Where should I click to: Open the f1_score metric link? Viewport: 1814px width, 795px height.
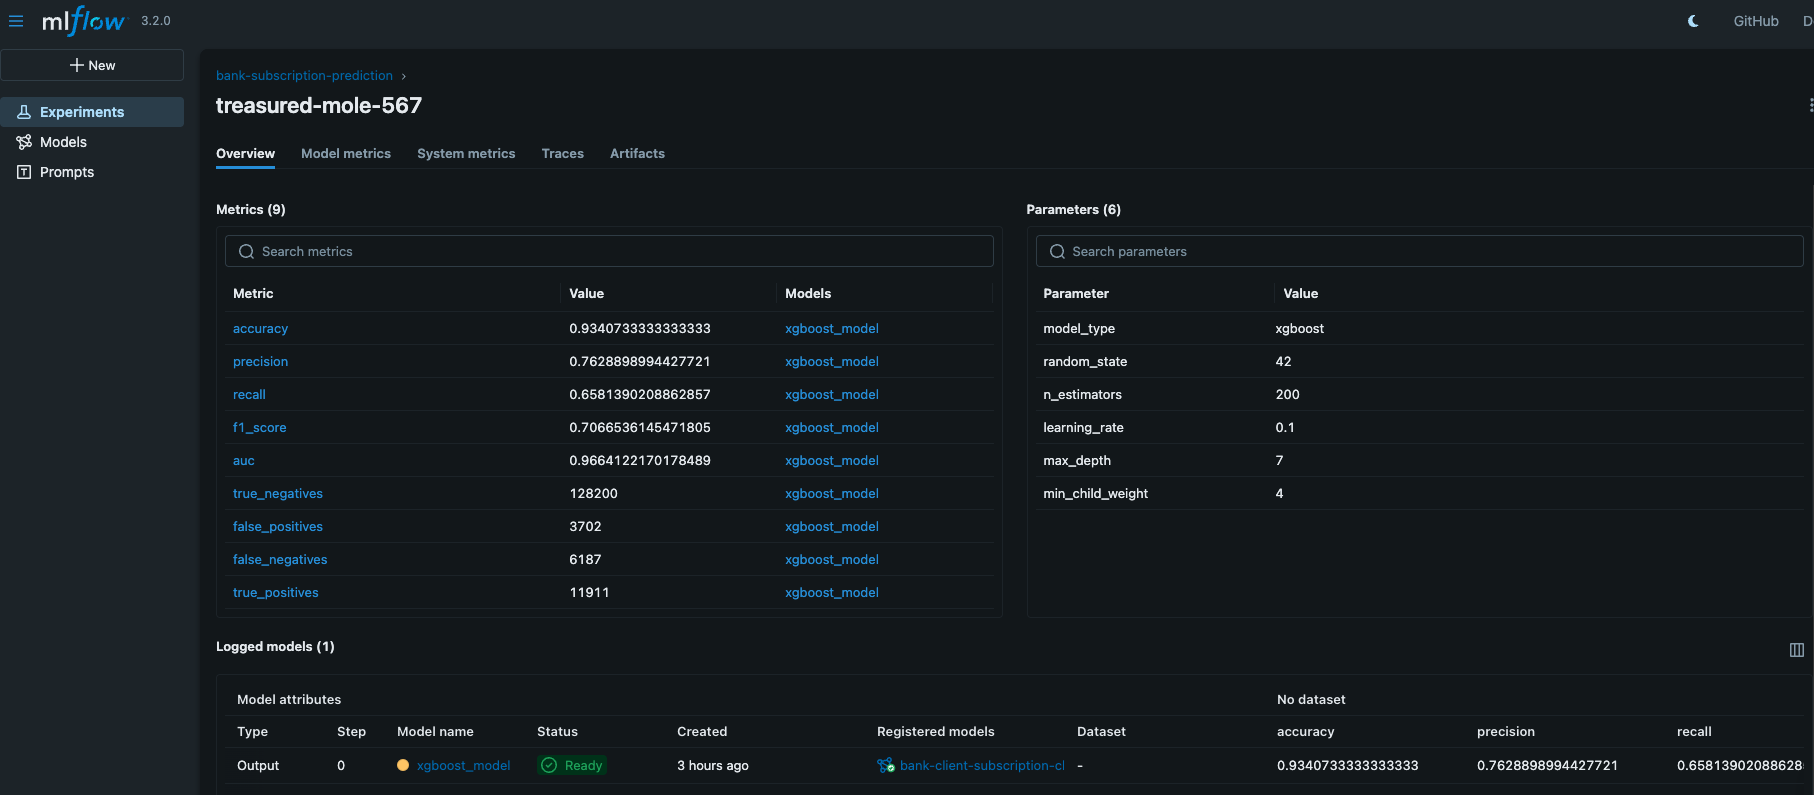point(259,428)
